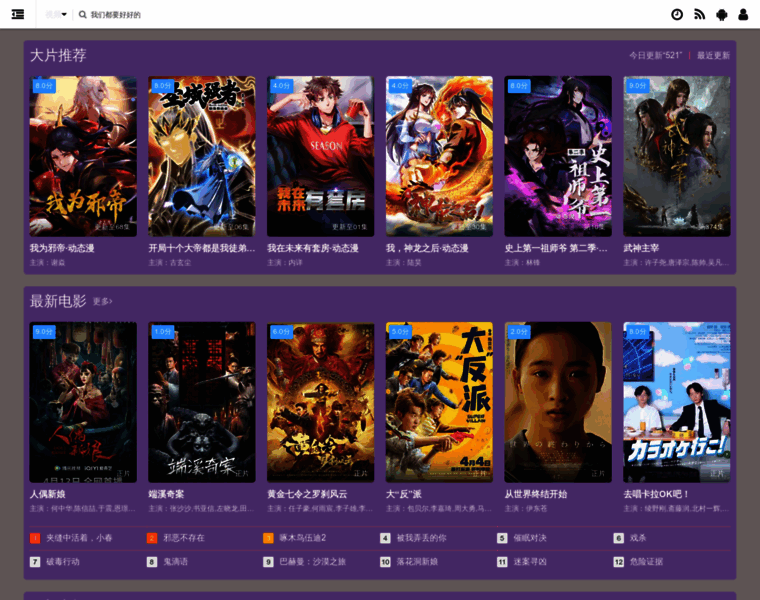This screenshot has width=760, height=600.
Task: Open poster of 我在未来有套房
Action: (320, 156)
